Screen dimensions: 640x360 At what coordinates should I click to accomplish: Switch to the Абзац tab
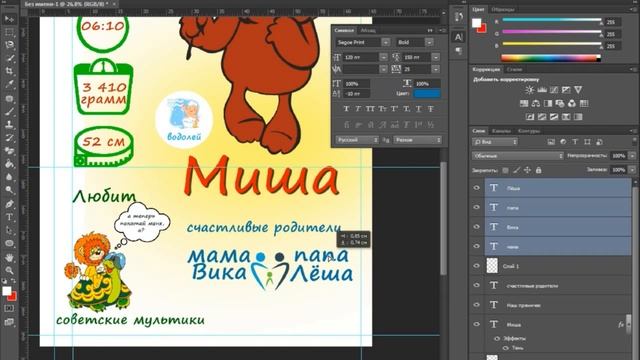(x=368, y=30)
